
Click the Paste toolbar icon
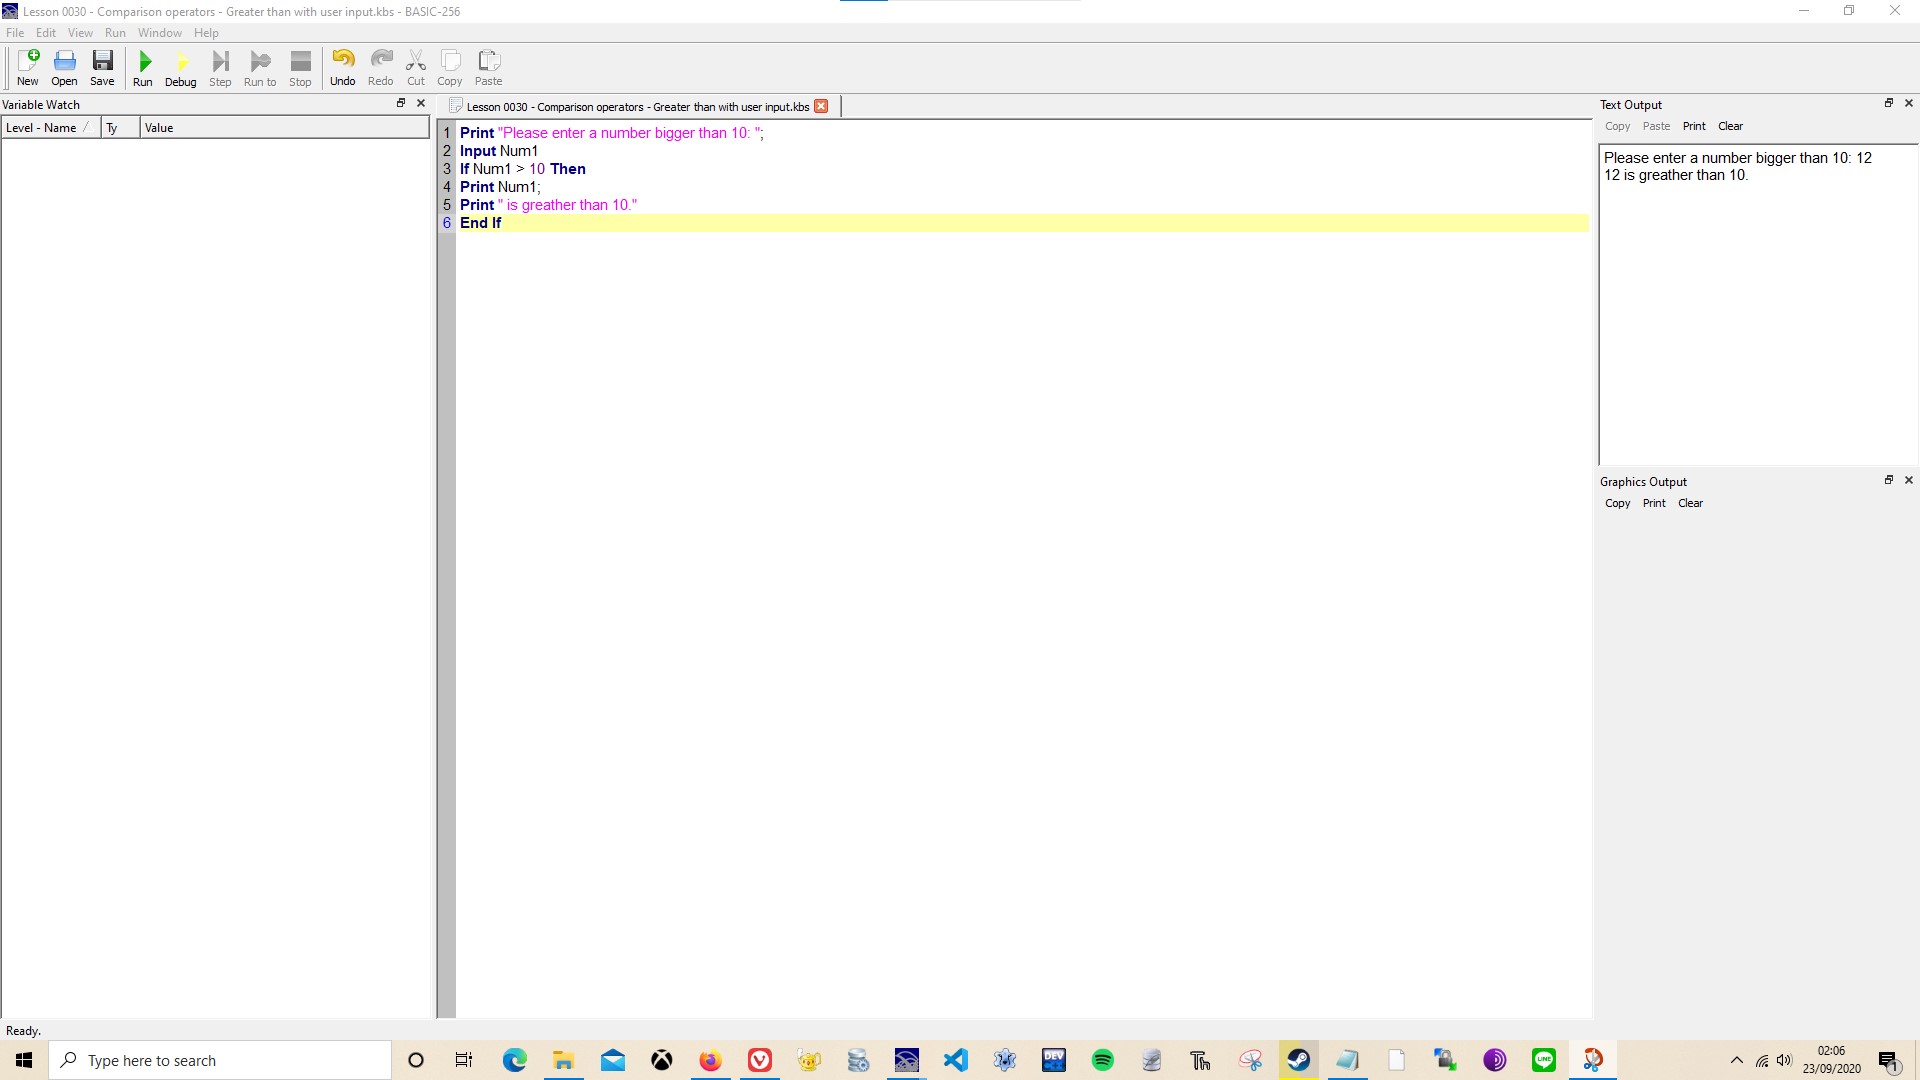coord(488,68)
